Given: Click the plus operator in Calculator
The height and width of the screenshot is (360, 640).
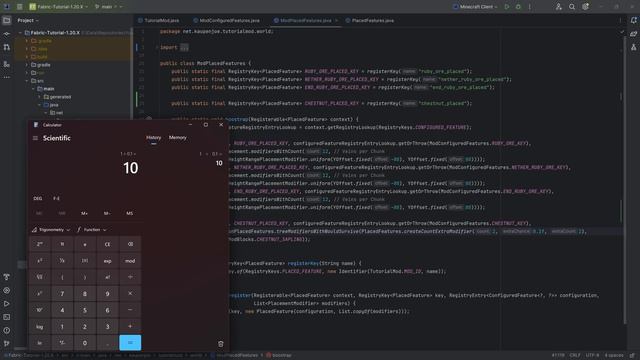Looking at the screenshot, I should 130,327.
